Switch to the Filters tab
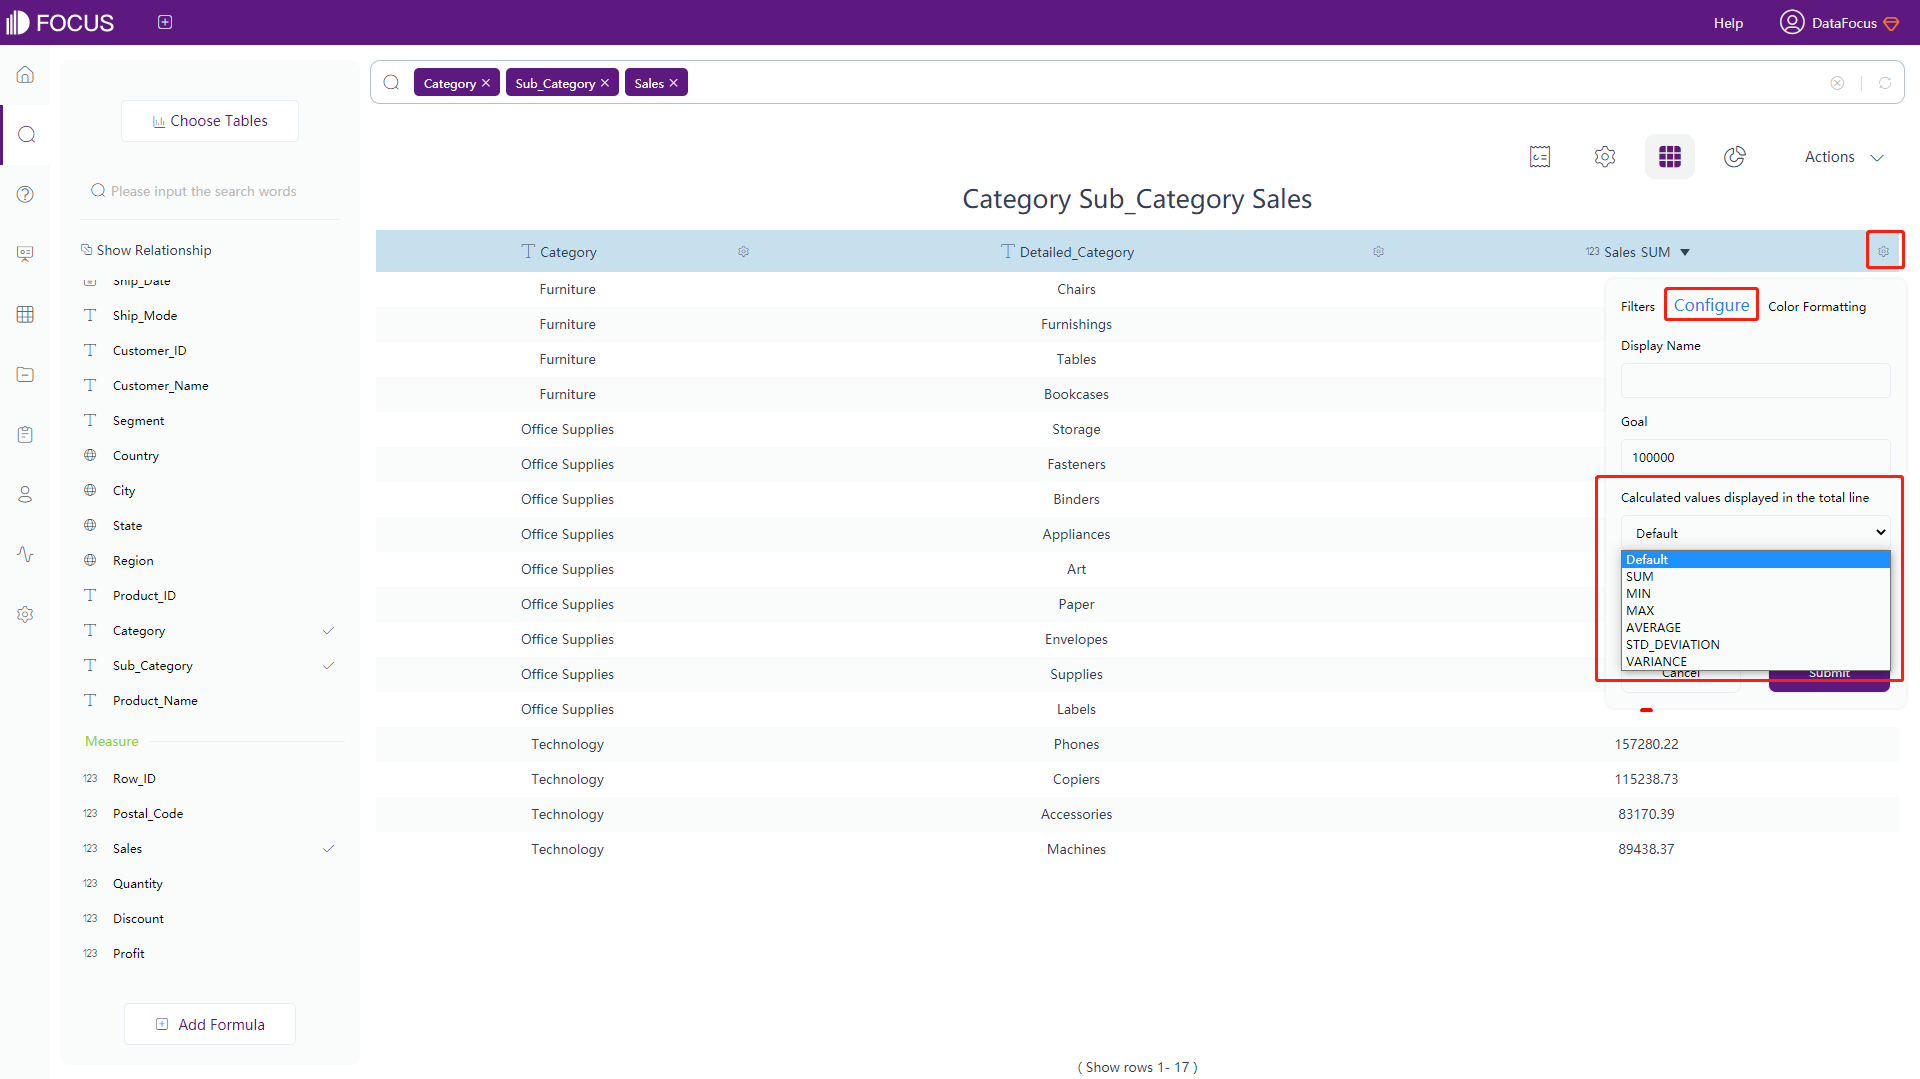This screenshot has width=1920, height=1079. [1637, 307]
